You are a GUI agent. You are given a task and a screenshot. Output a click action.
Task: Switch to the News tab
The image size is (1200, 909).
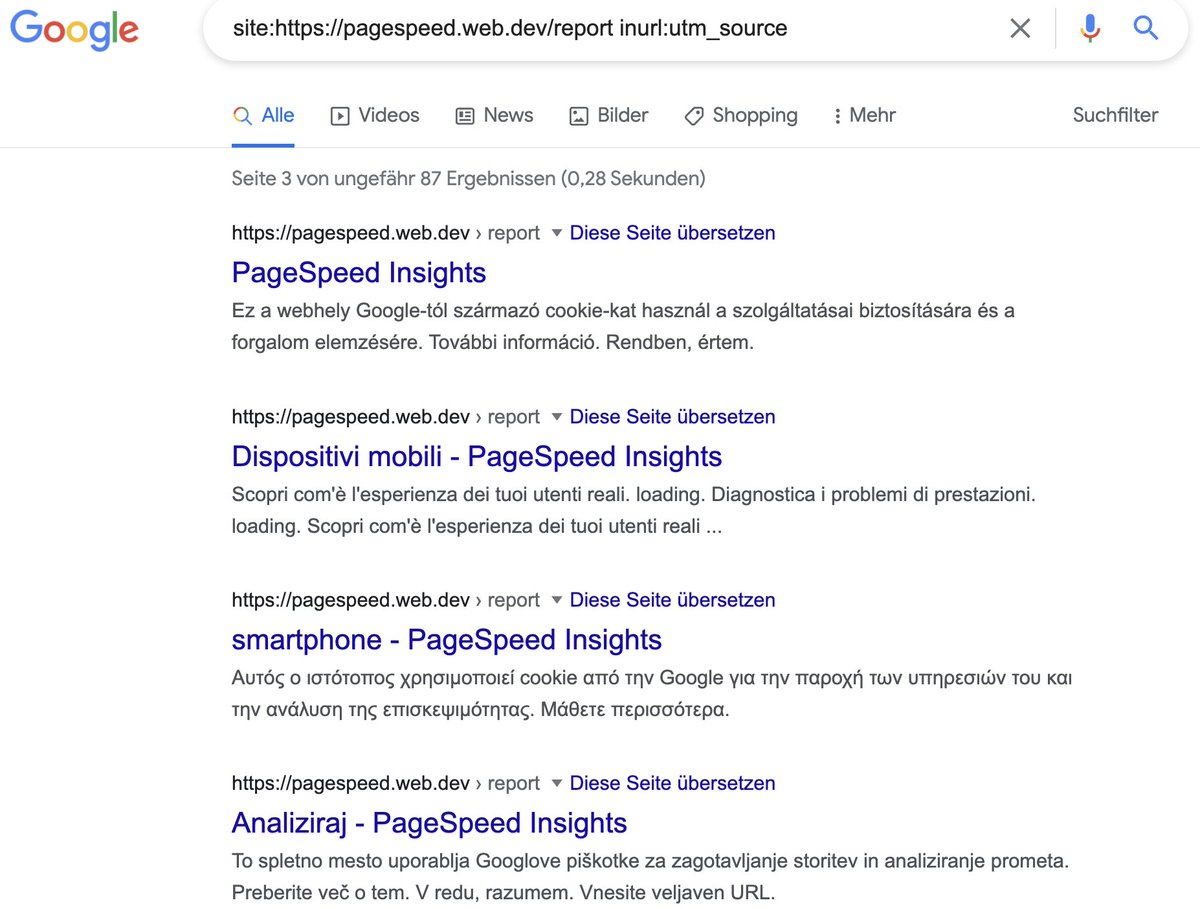pos(494,115)
